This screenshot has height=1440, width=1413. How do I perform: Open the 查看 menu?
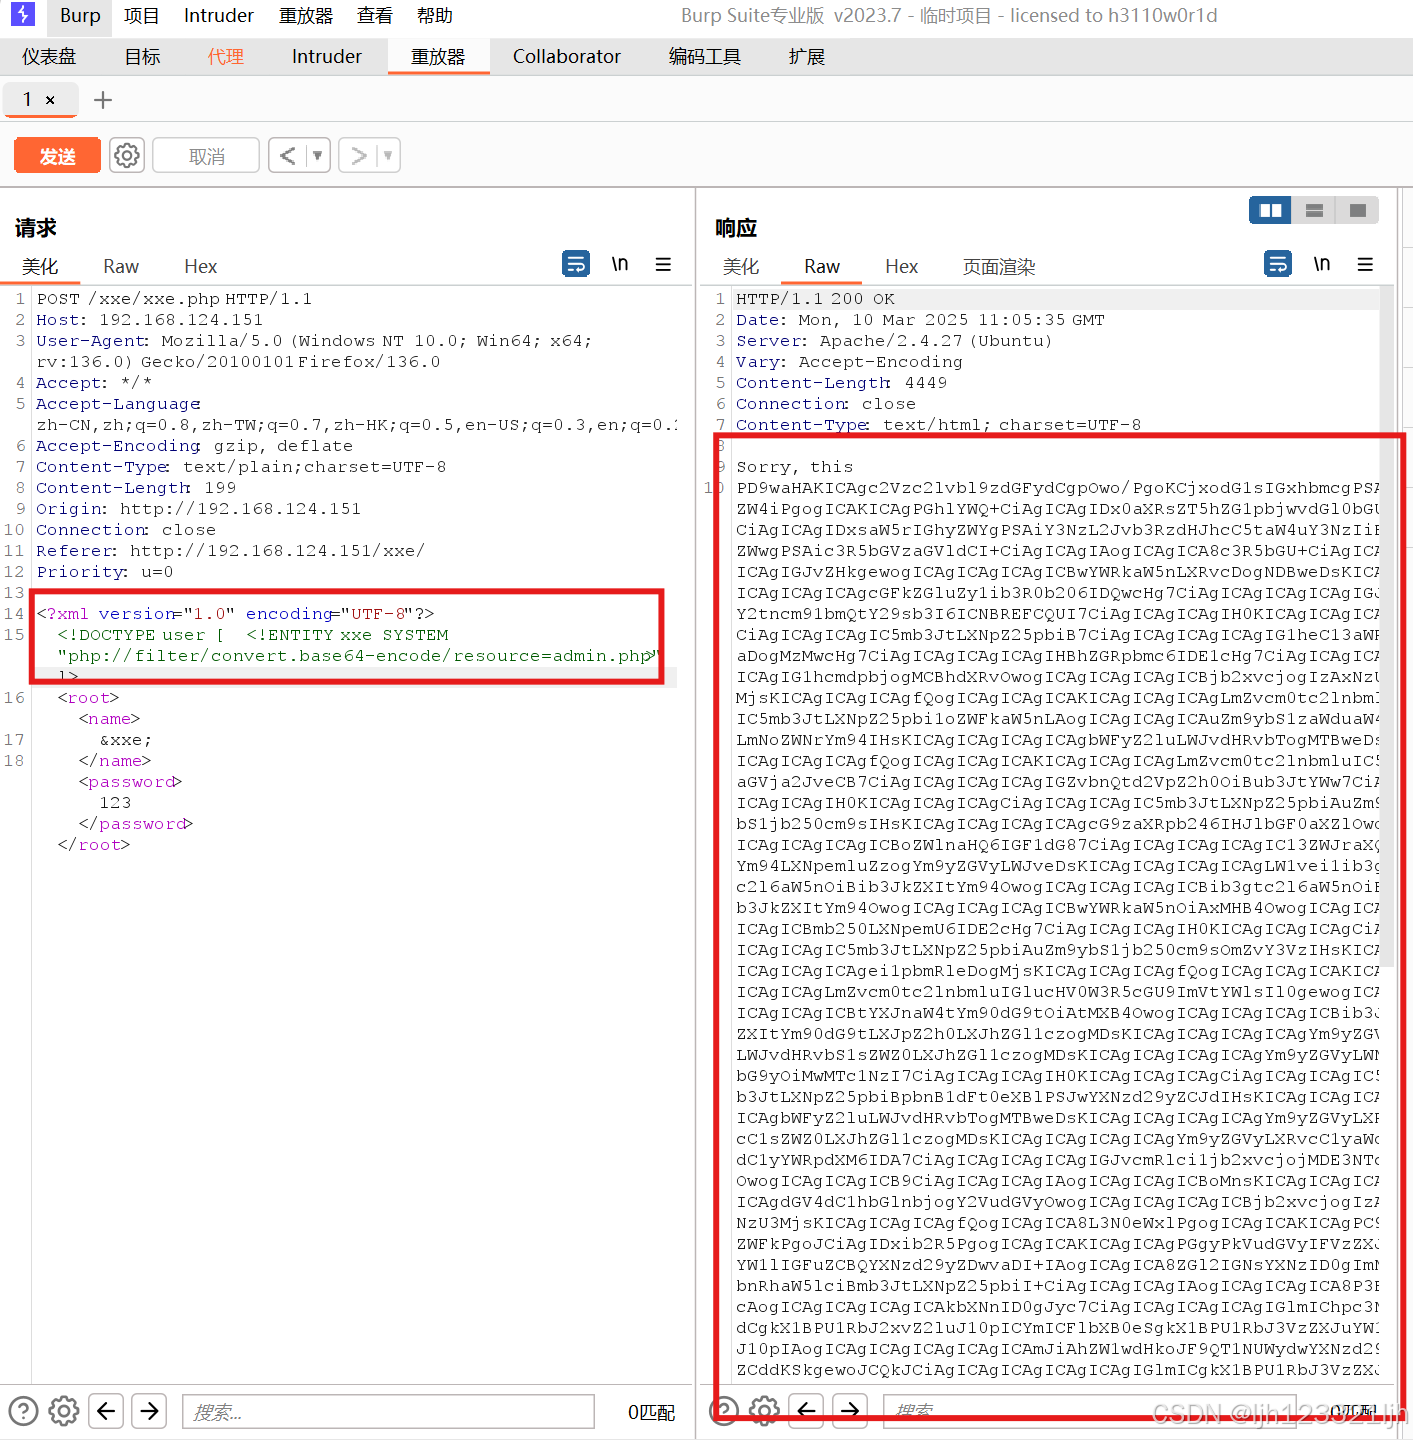375,16
